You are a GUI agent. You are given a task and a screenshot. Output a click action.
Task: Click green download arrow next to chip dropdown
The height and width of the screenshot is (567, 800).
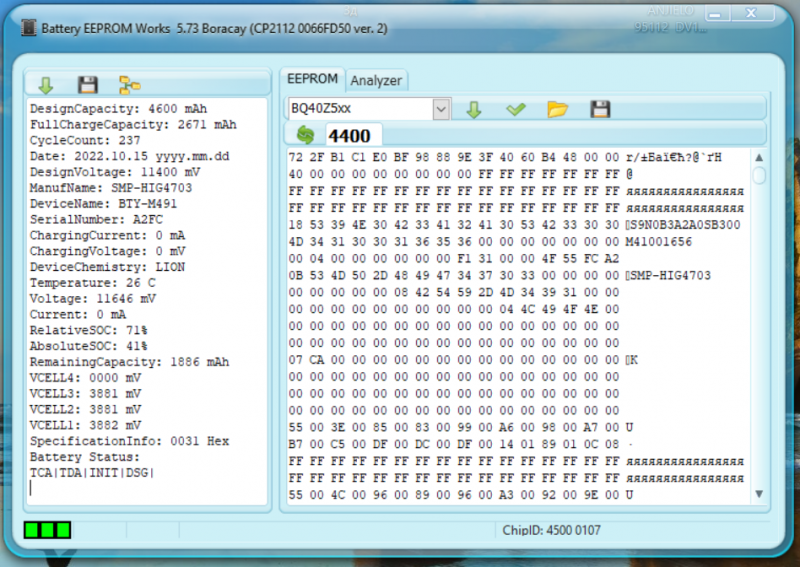tap(474, 109)
